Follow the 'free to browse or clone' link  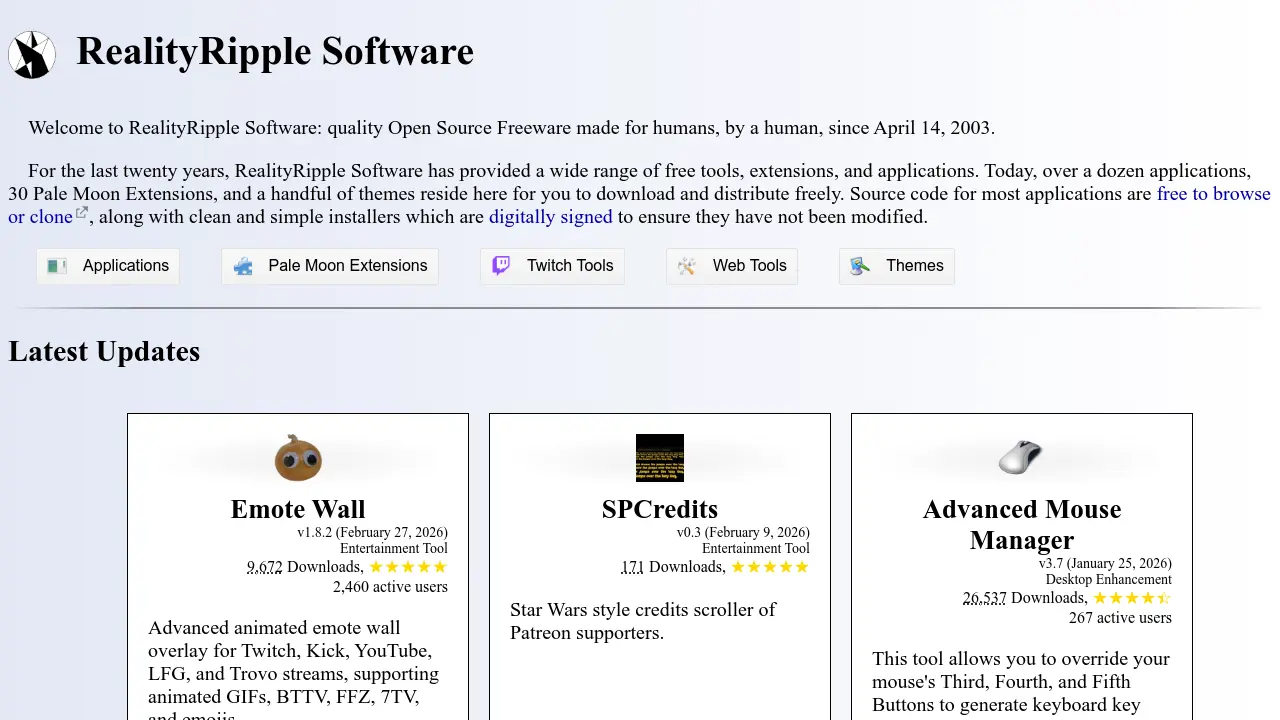1213,194
